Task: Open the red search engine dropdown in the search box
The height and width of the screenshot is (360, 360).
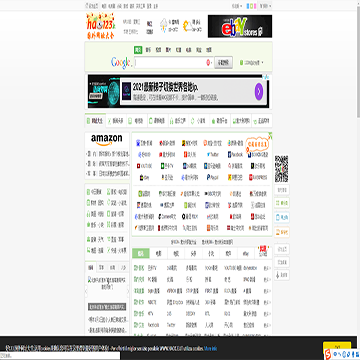Action: pyautogui.click(x=210, y=62)
